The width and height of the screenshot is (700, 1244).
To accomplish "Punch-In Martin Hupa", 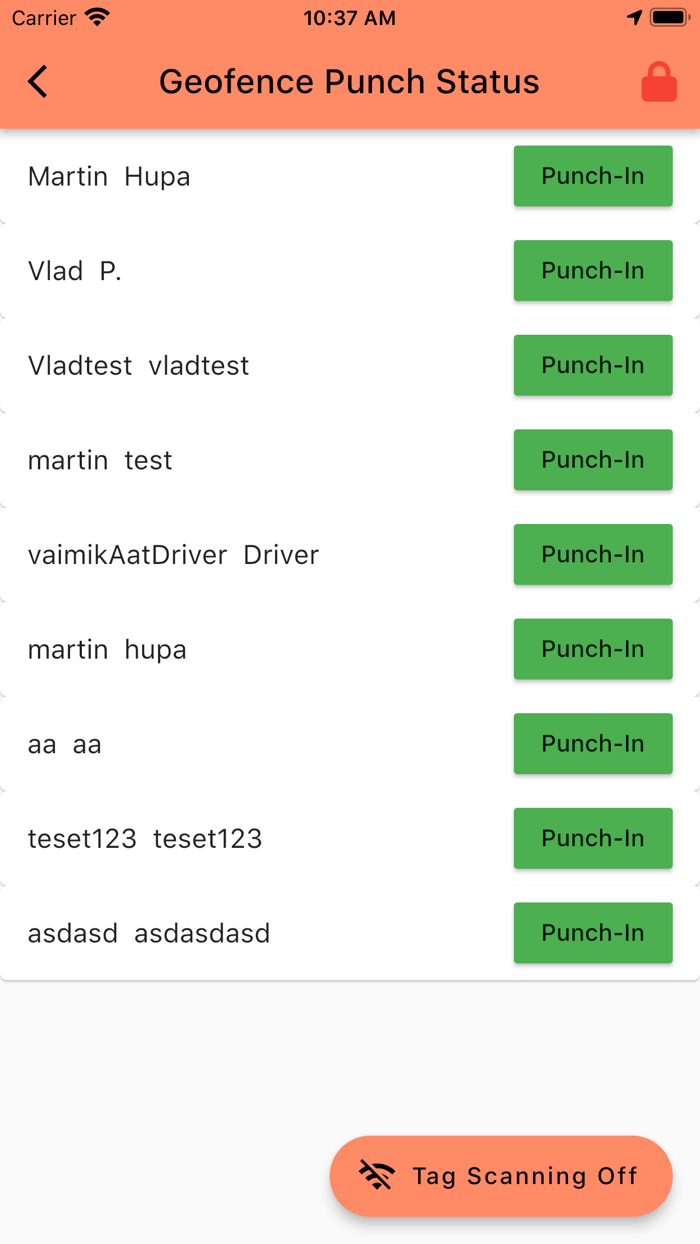I will [592, 176].
